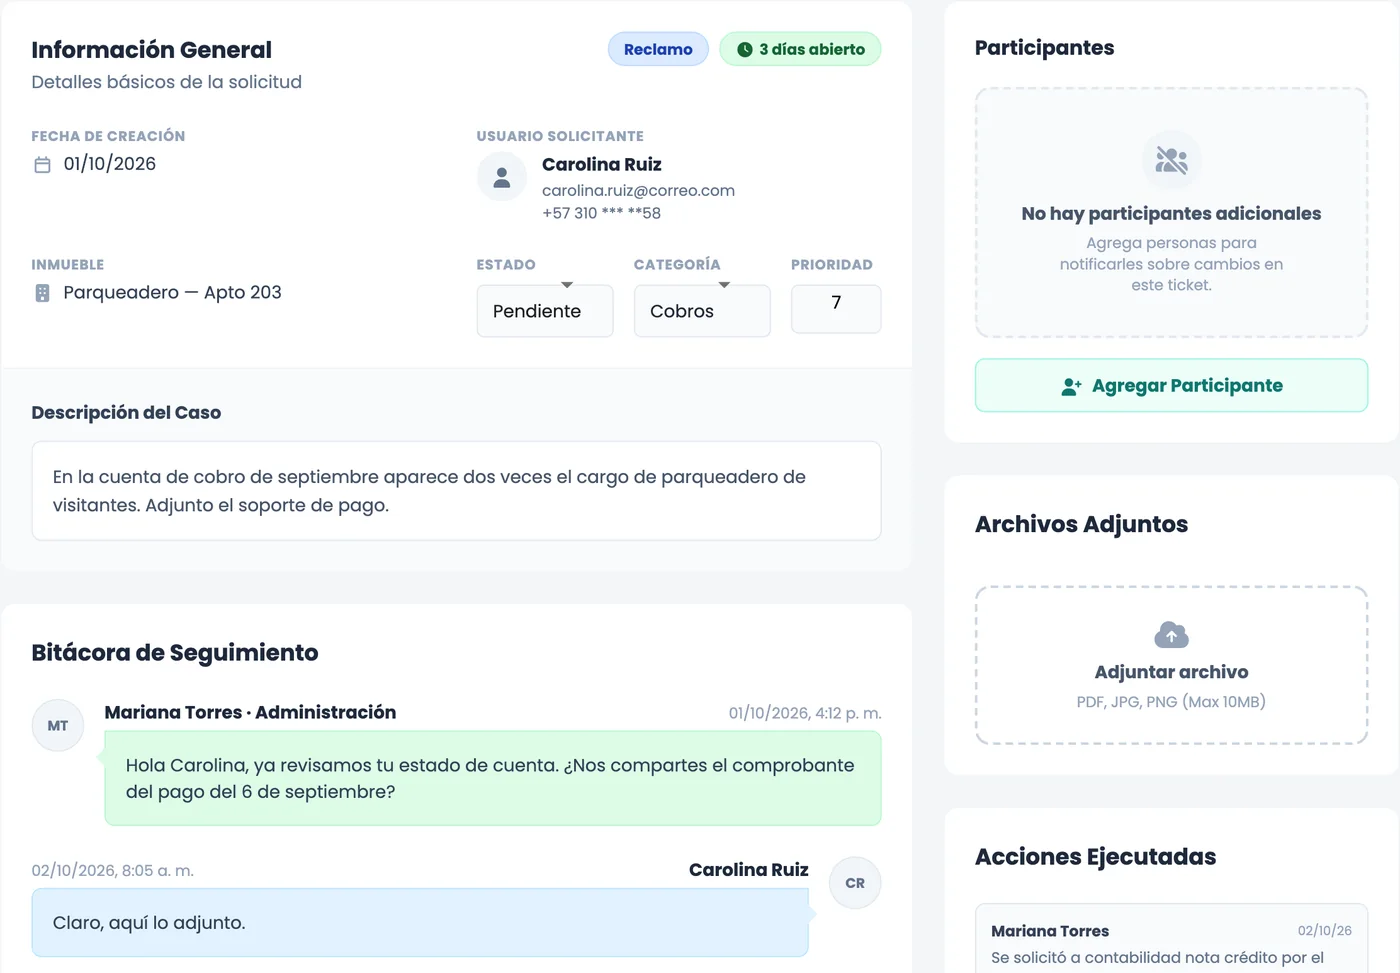
Task: Click 'PDF, JPG, PNG (Max 10MB)' hint text
Action: pyautogui.click(x=1171, y=702)
